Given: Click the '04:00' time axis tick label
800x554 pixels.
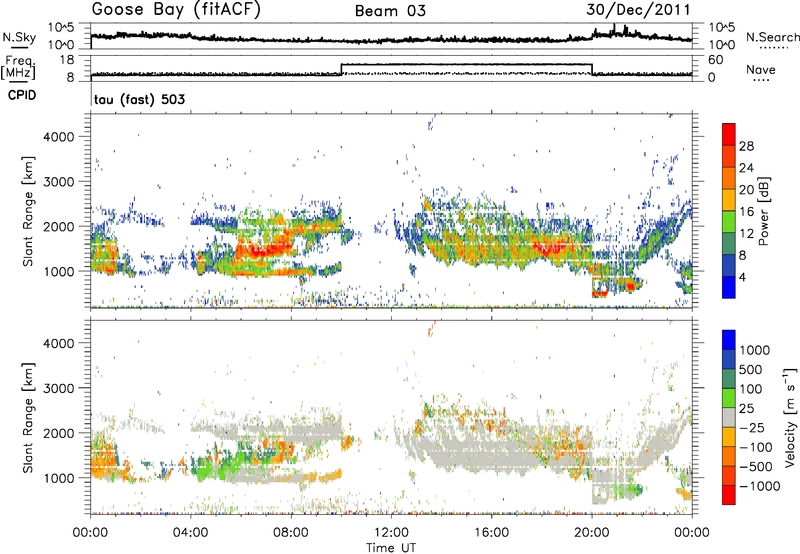Looking at the screenshot, I should click(191, 533).
